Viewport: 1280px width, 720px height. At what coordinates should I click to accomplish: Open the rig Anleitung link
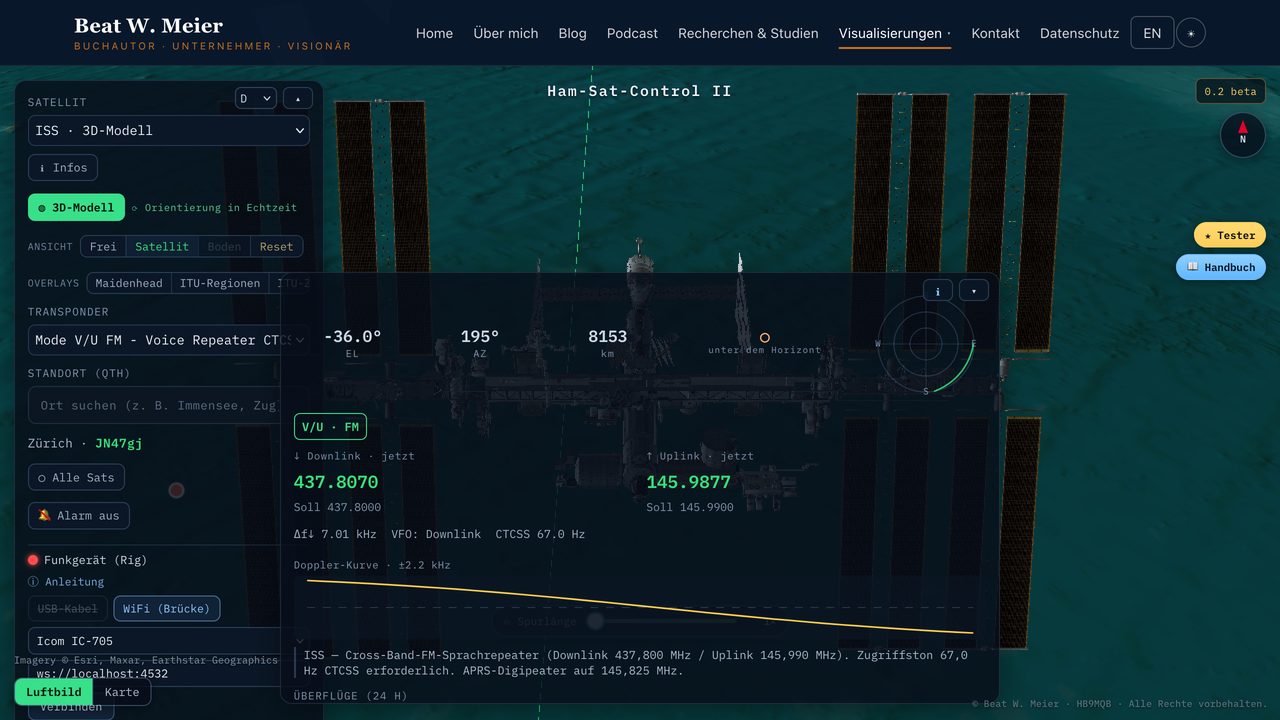(66, 581)
